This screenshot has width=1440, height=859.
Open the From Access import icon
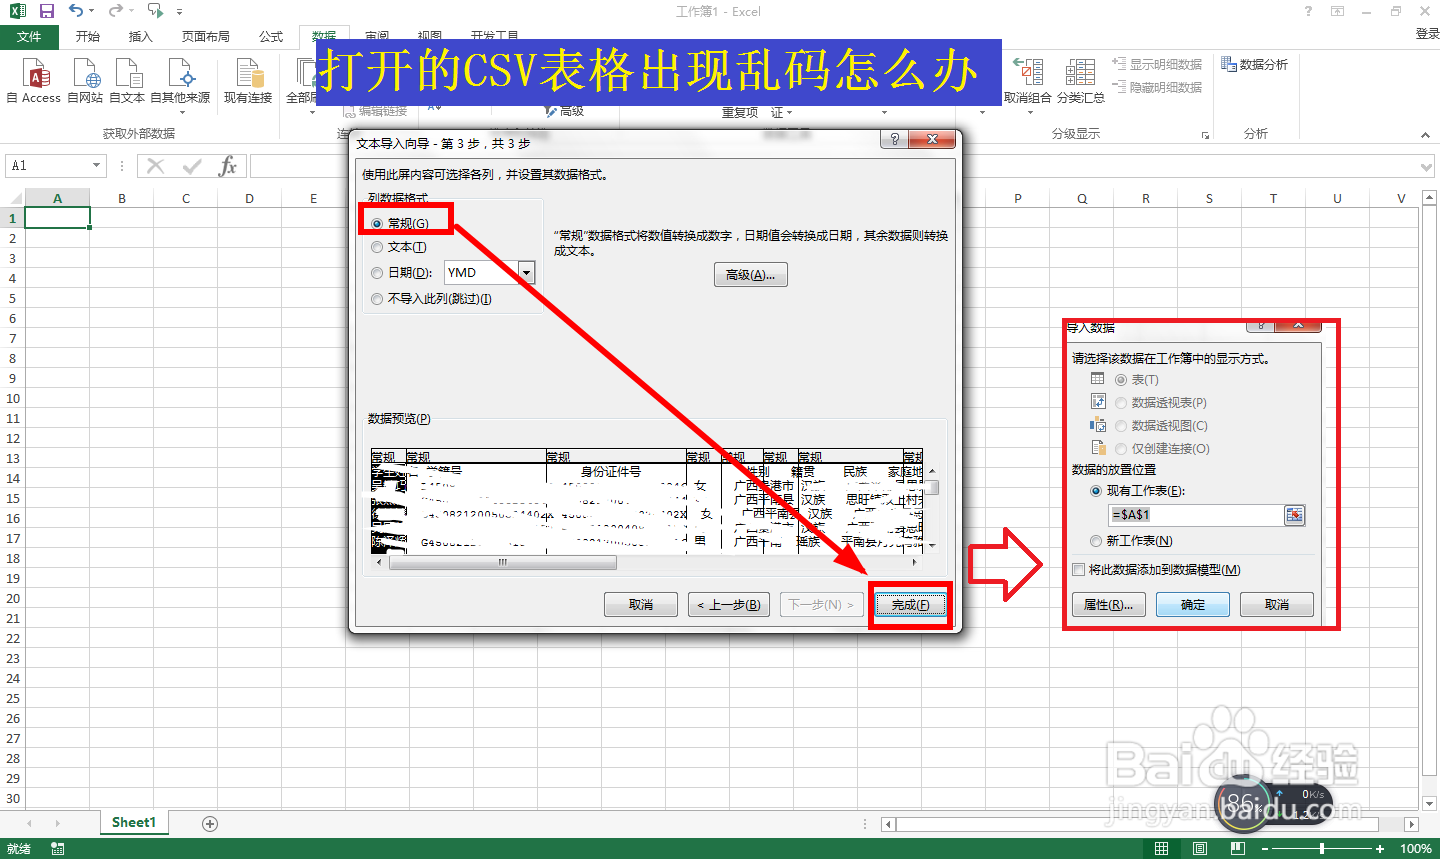(34, 80)
